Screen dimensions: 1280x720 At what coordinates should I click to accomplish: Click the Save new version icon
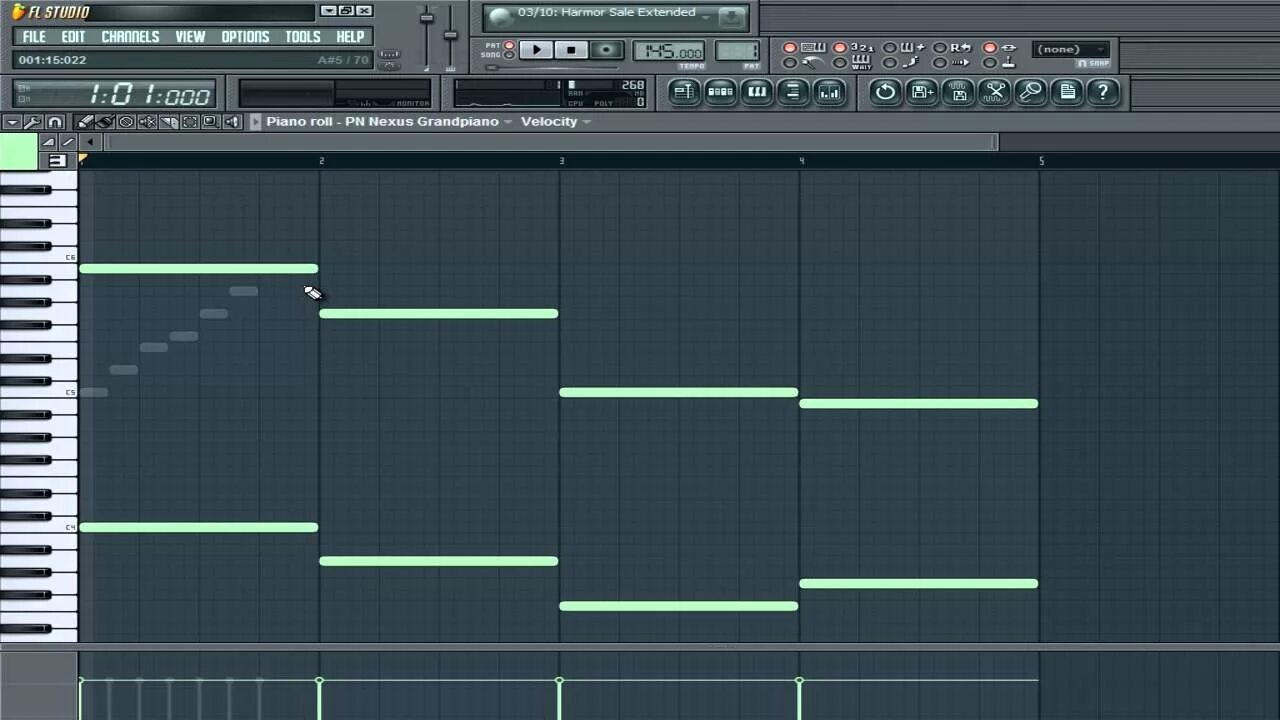[922, 92]
